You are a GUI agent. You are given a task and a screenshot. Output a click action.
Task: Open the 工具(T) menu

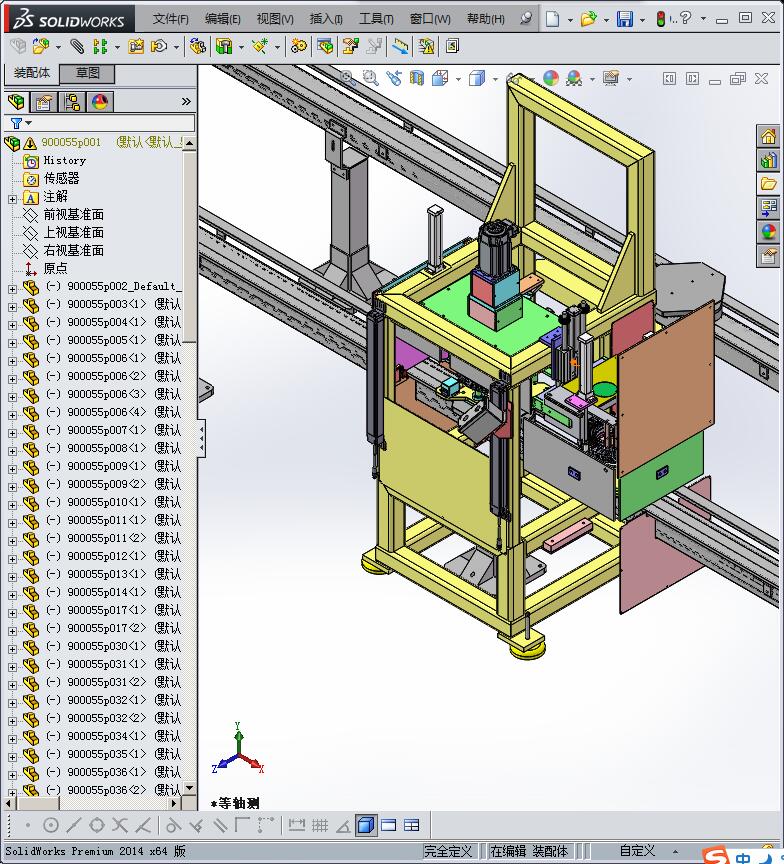[x=376, y=19]
